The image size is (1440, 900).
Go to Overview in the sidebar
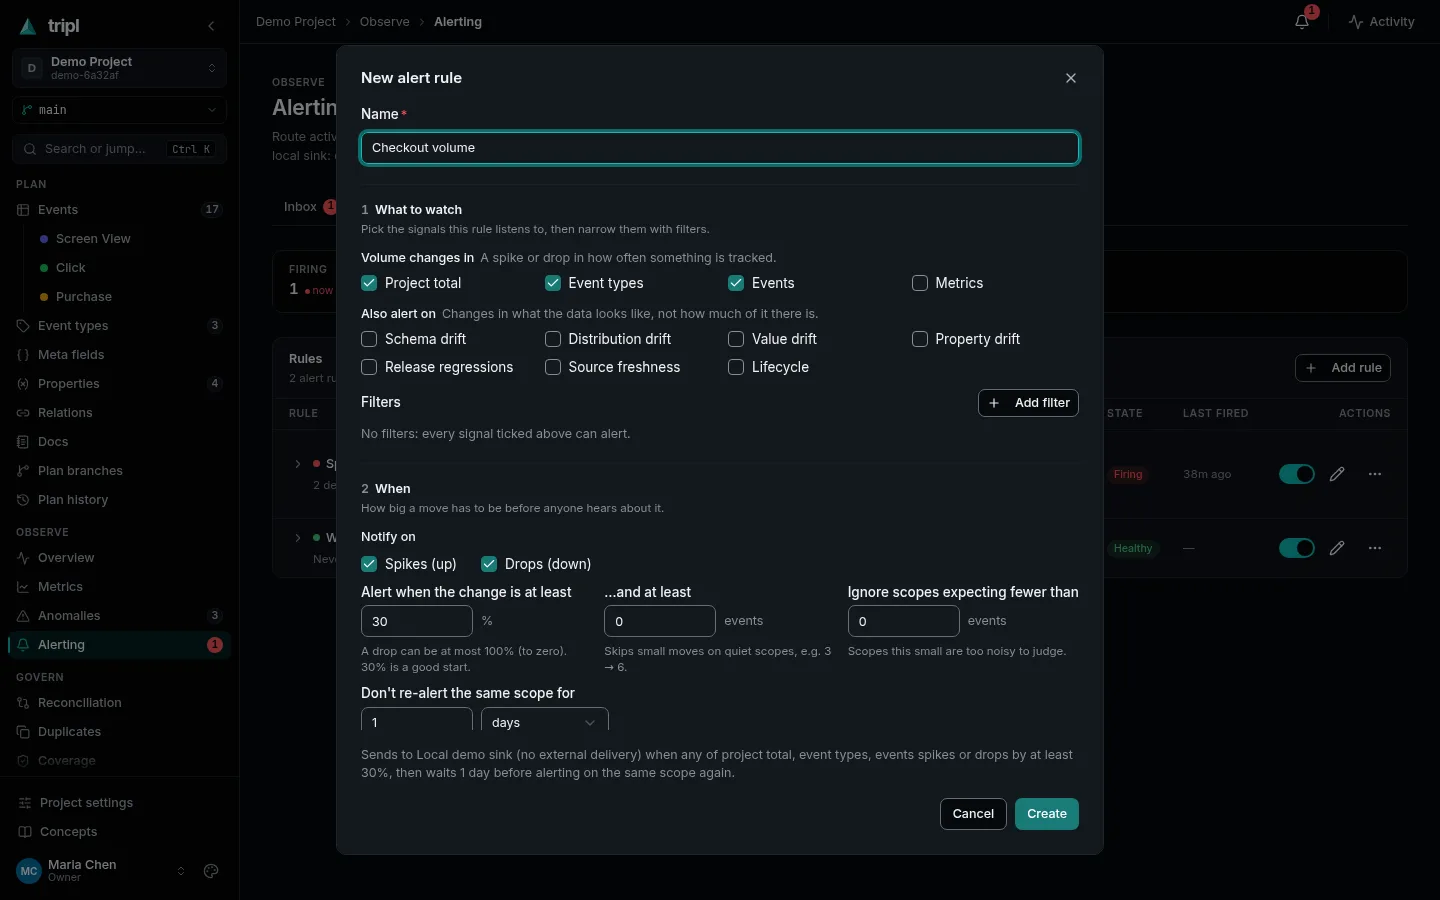click(x=120, y=558)
